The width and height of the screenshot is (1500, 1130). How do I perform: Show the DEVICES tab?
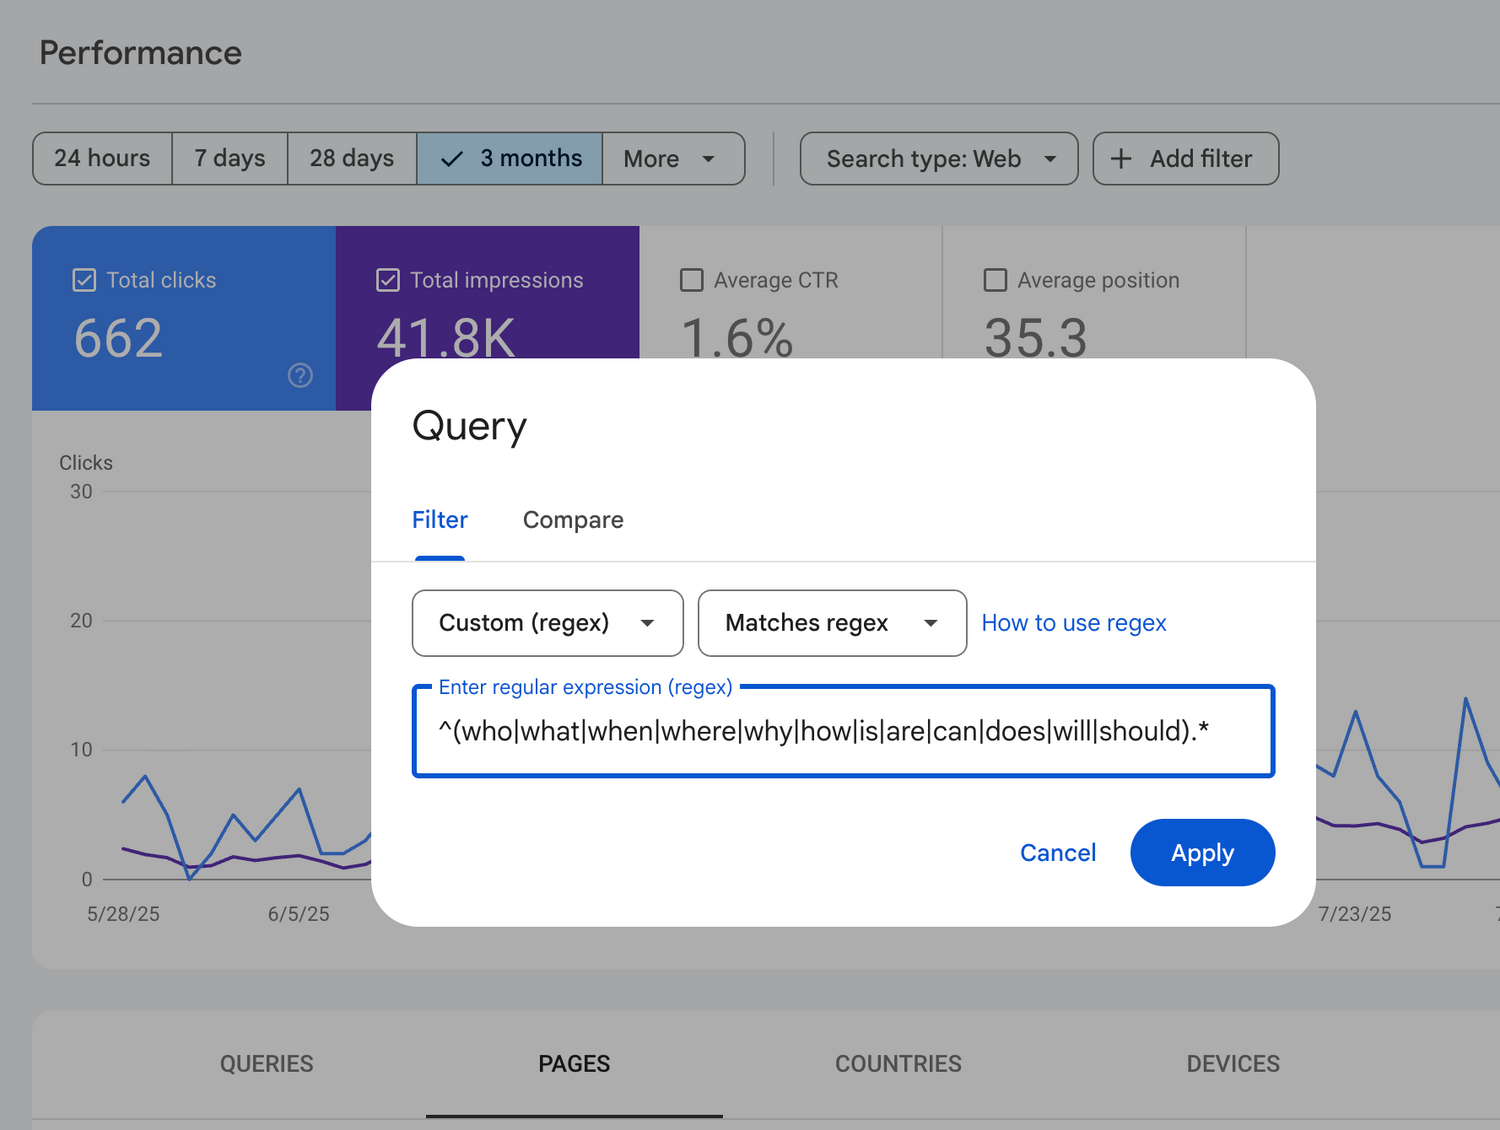click(x=1232, y=1064)
